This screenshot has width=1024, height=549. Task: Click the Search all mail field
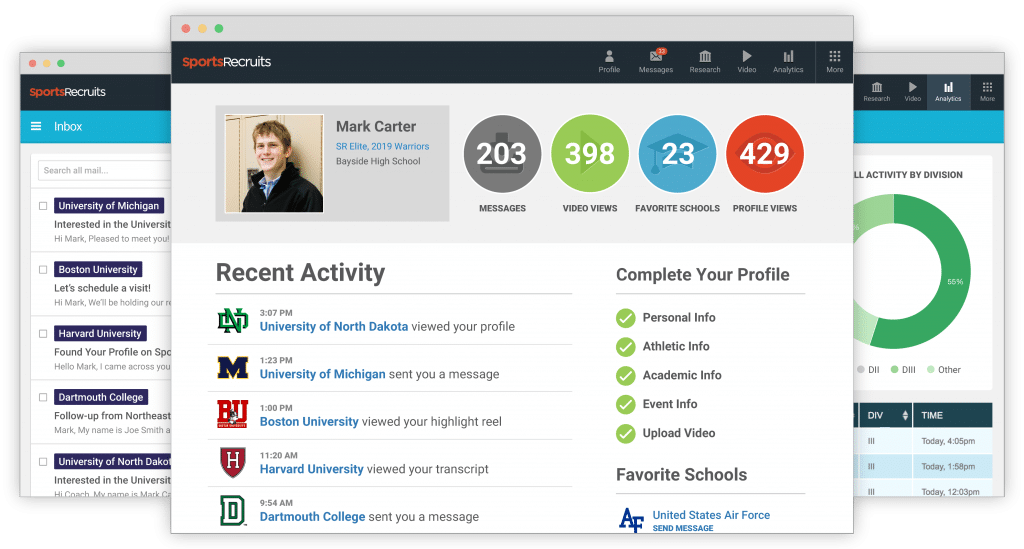pos(104,170)
